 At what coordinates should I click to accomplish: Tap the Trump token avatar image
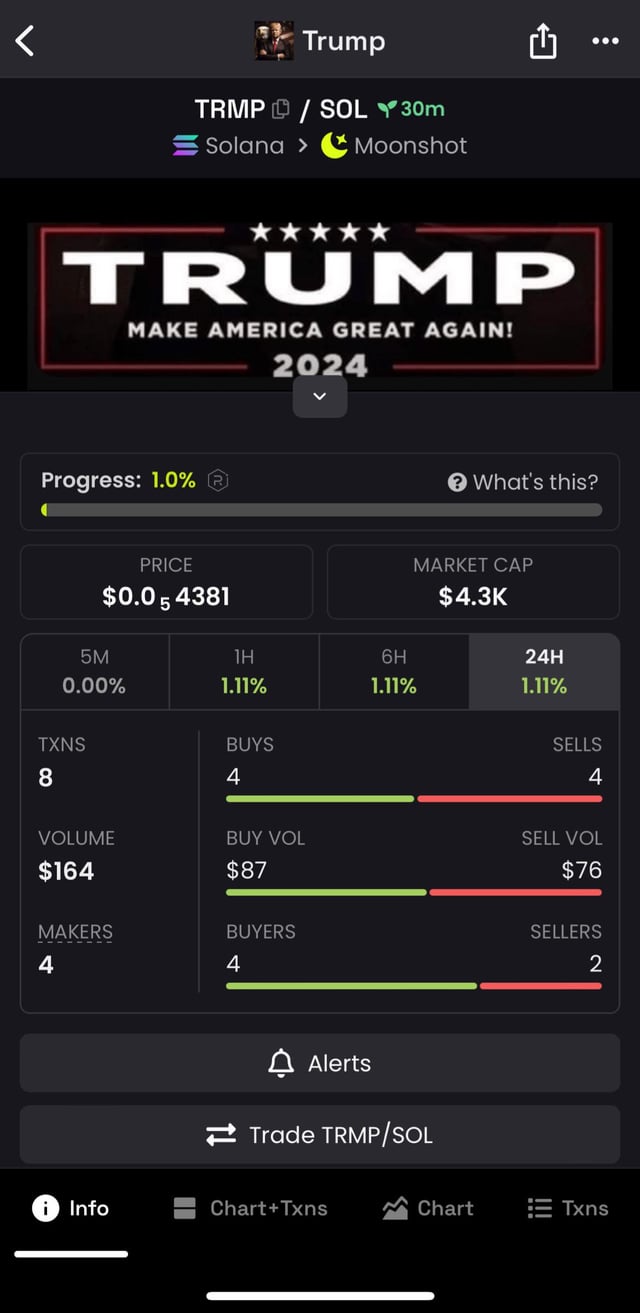tap(274, 41)
